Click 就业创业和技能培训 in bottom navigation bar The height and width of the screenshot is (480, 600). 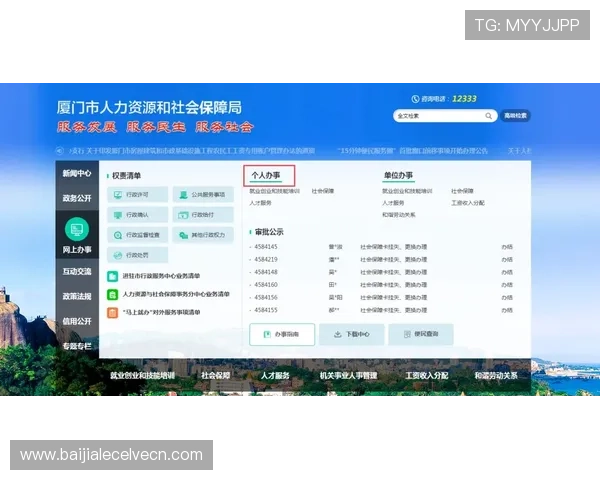coord(142,376)
